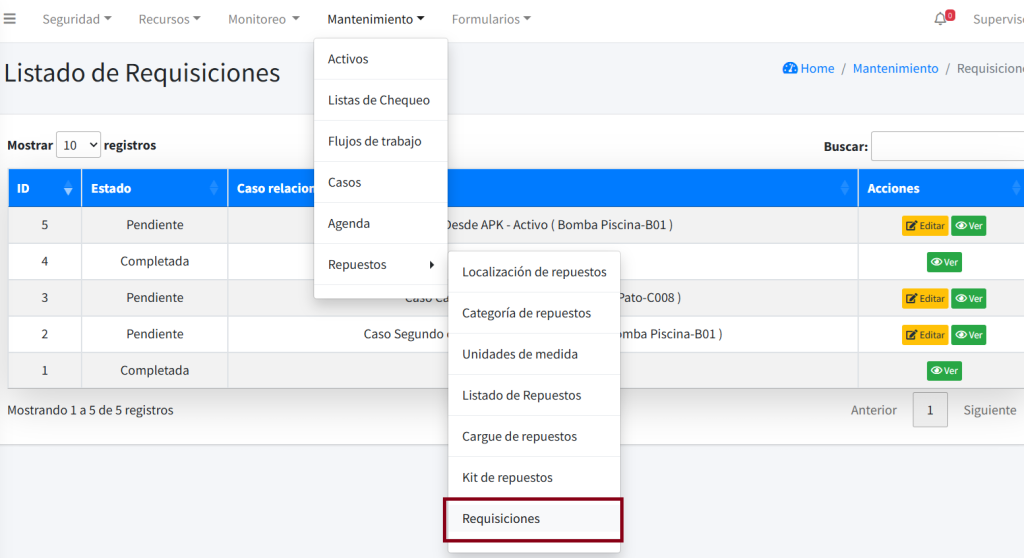Sort table by the Estado column arrows

tap(214, 189)
